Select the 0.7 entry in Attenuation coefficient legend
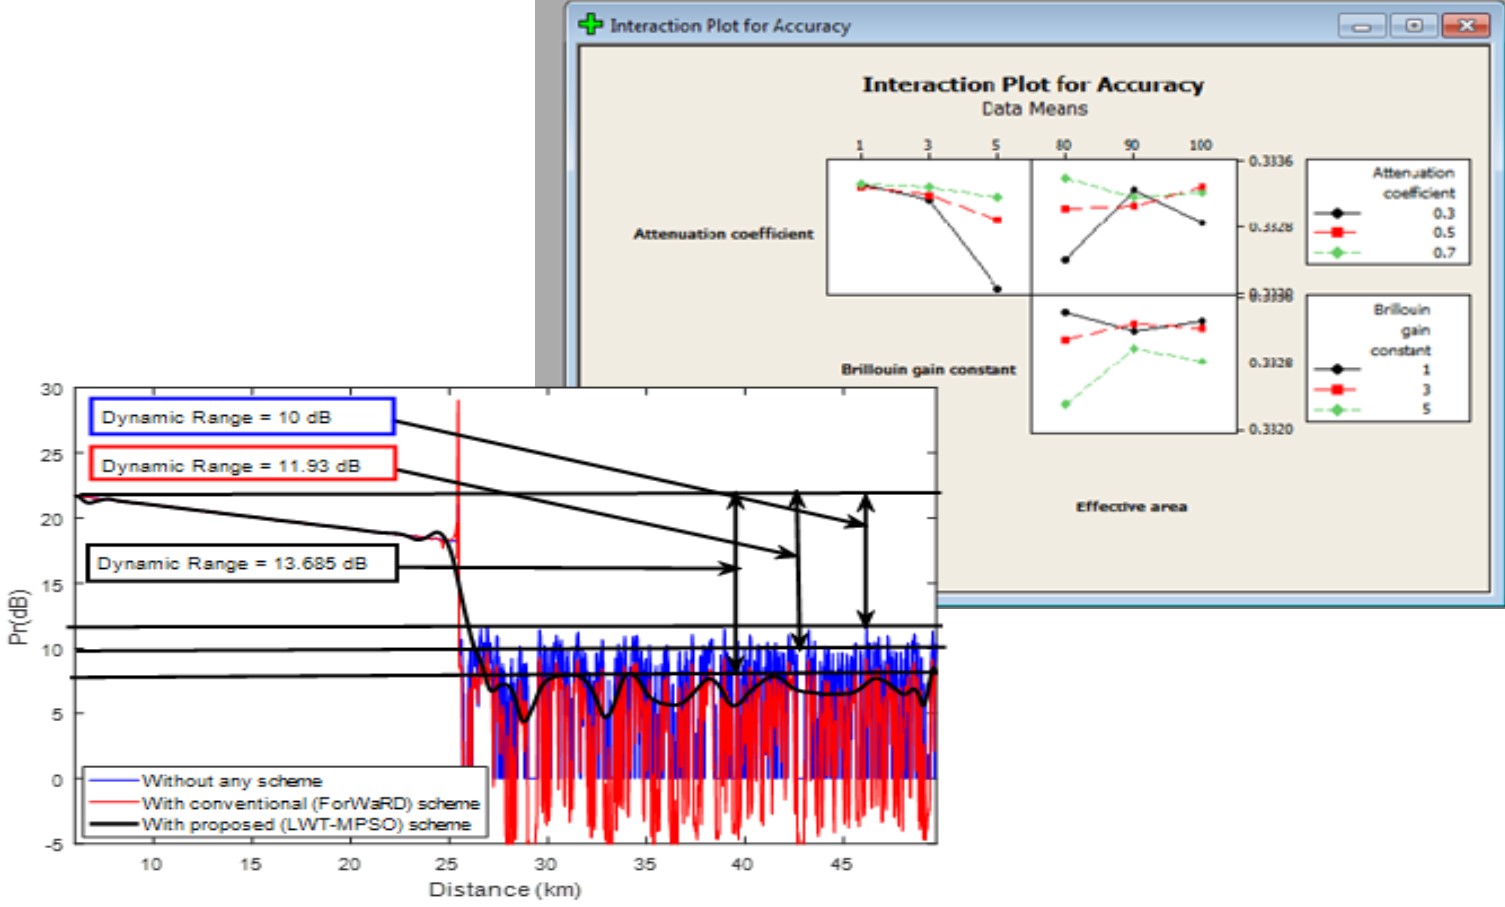1505x907 pixels. pos(1443,253)
